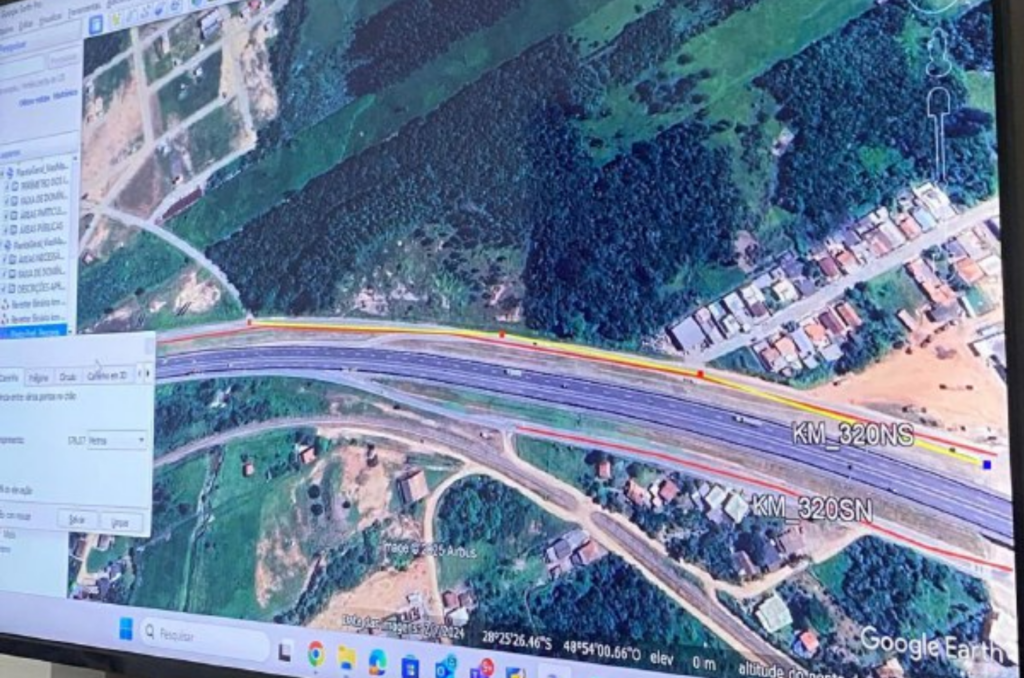This screenshot has width=1024, height=678.
Task: Click the blue sidebar toggle toolbar icon
Action: pyautogui.click(x=96, y=24)
